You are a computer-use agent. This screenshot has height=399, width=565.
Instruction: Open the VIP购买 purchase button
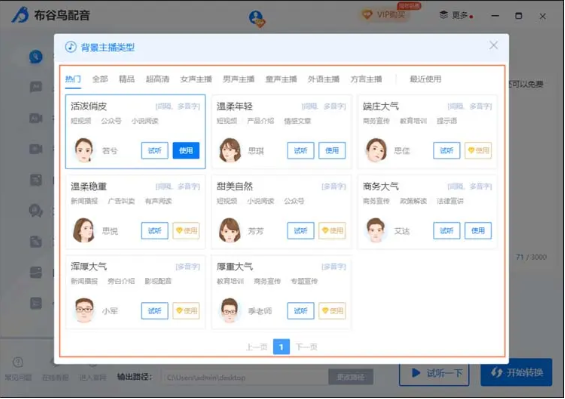pyautogui.click(x=384, y=15)
